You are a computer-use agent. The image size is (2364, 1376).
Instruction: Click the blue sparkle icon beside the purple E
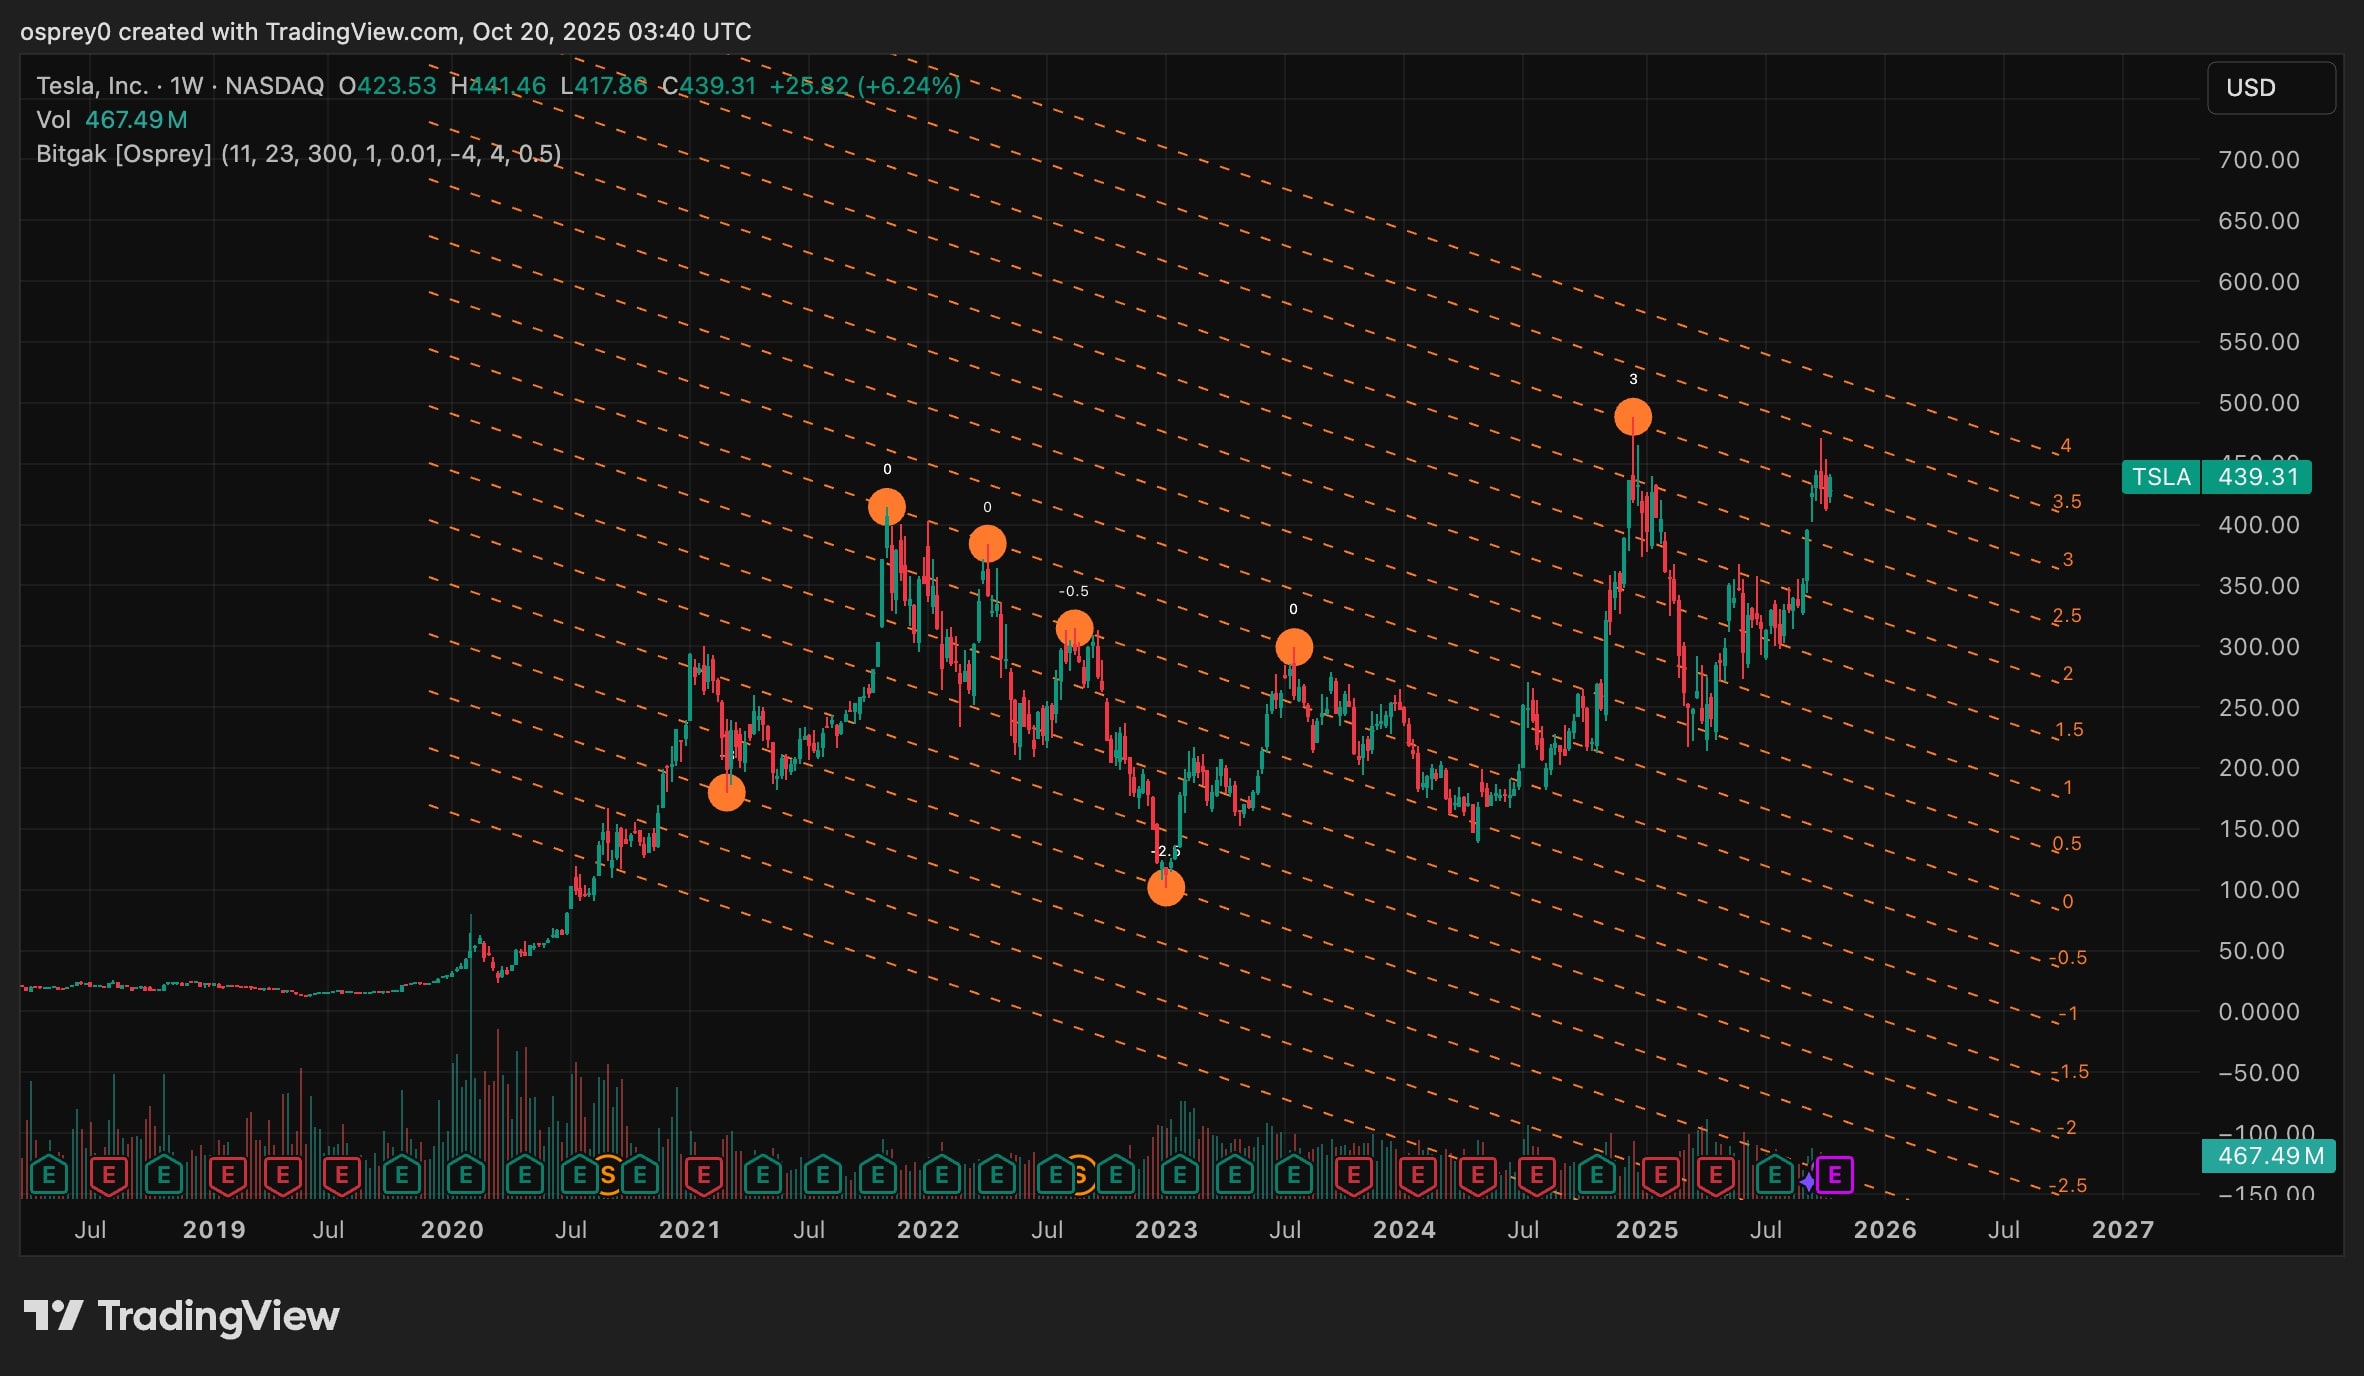(1807, 1182)
